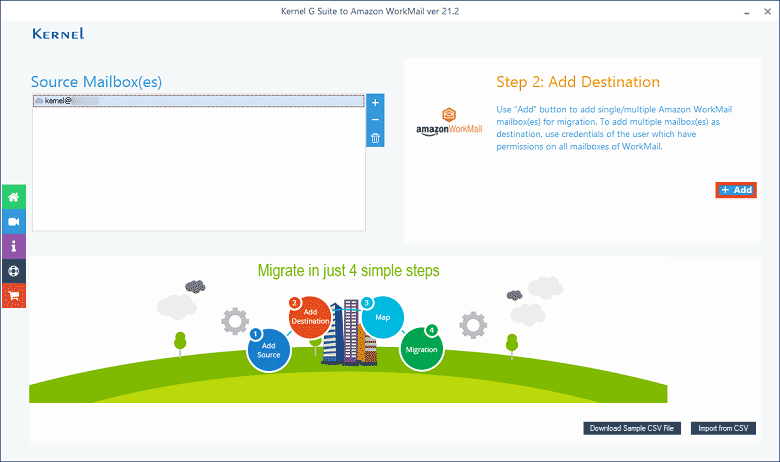Close the Kernel migration window
This screenshot has height=462, width=780.
tap(768, 11)
